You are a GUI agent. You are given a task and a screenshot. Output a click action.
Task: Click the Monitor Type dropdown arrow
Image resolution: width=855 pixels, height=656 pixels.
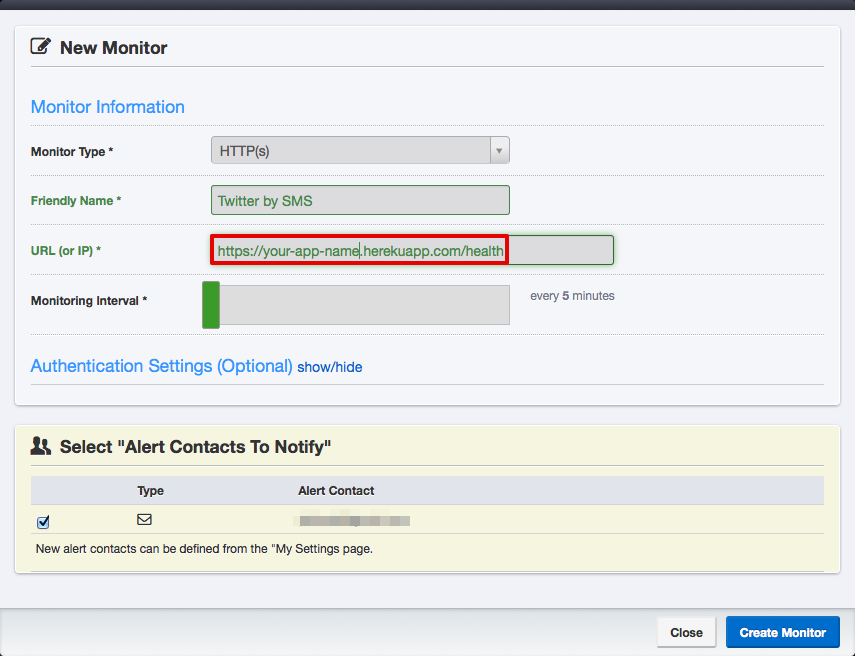[499, 151]
